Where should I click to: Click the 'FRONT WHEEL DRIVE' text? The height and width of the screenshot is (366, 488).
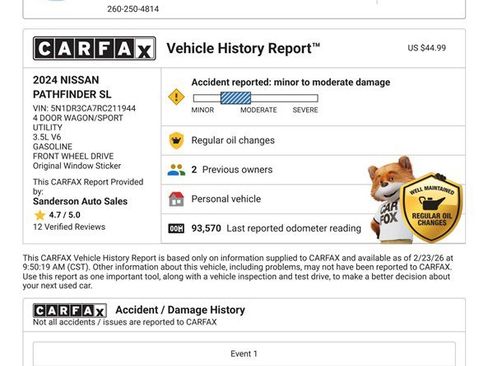[73, 156]
